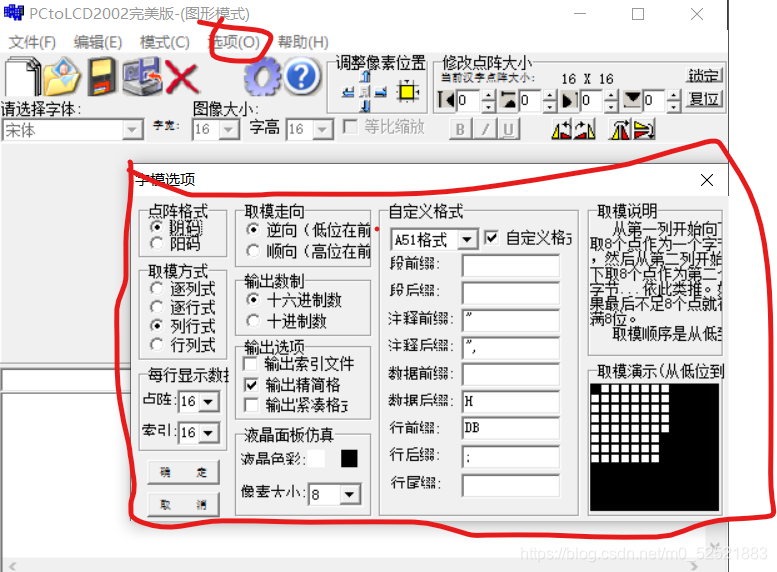
Task: Open the 文件(F) menu
Action: tap(32, 42)
